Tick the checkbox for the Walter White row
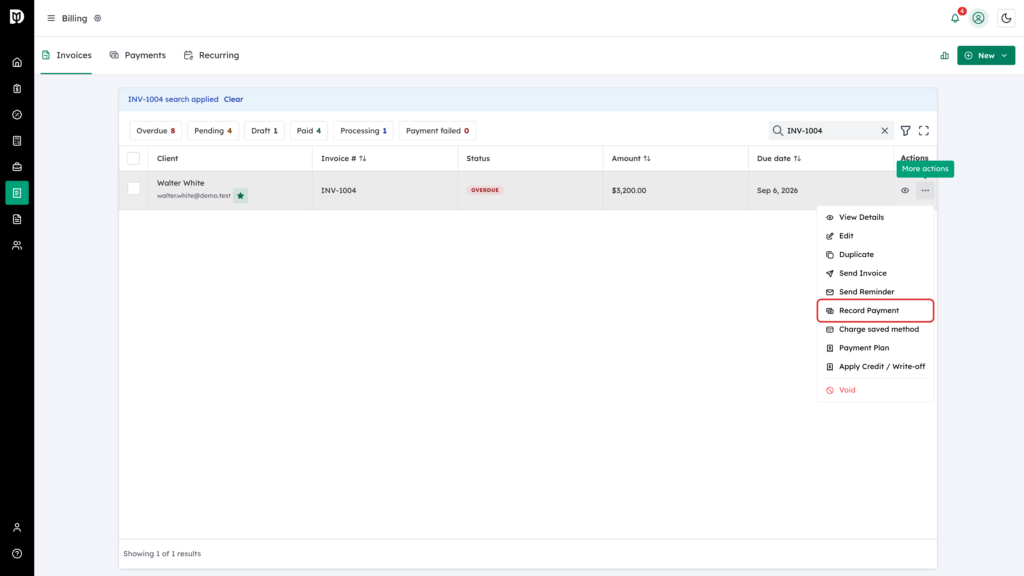The height and width of the screenshot is (576, 1024). 134,188
